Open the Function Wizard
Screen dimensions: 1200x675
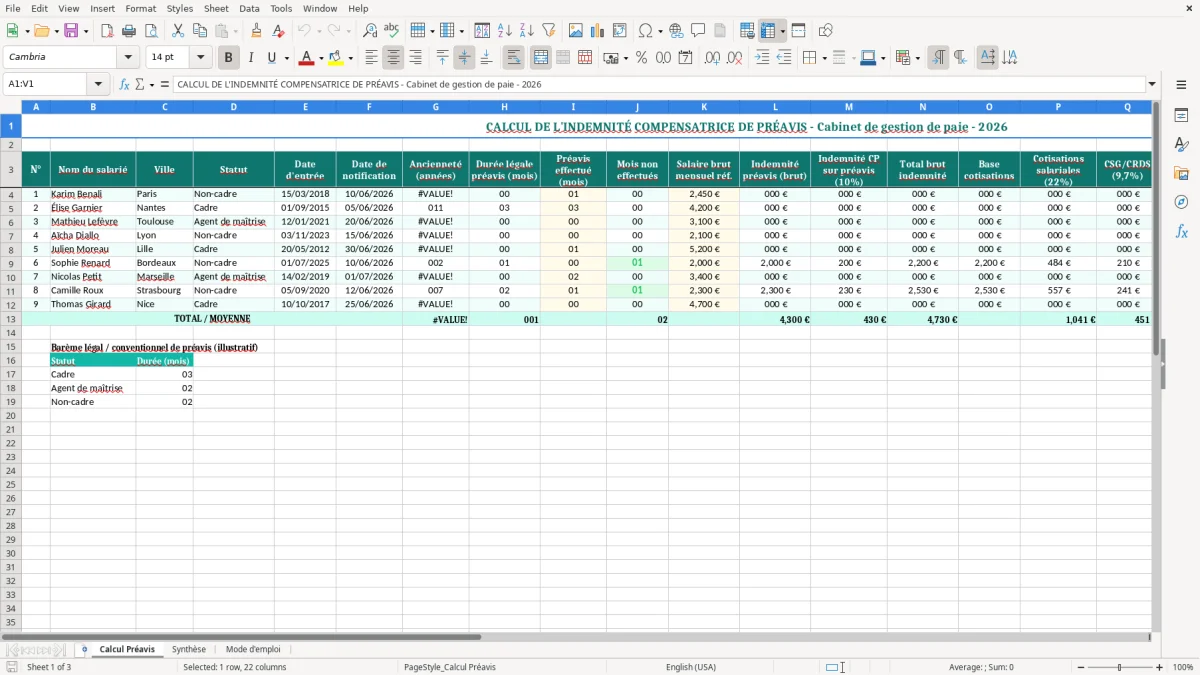coord(124,85)
